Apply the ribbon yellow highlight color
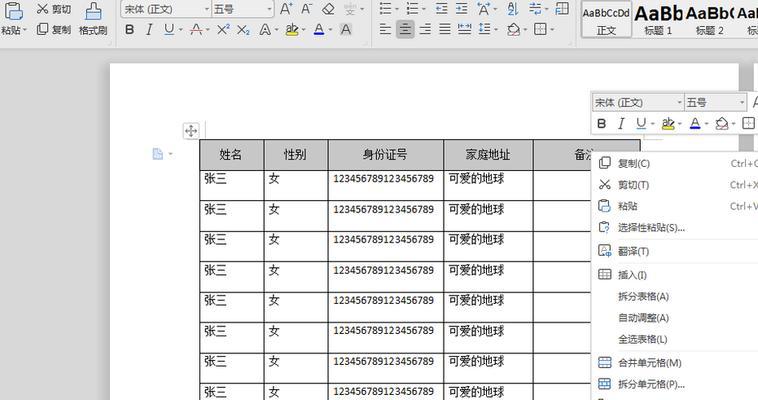The image size is (758, 400). (x=292, y=30)
